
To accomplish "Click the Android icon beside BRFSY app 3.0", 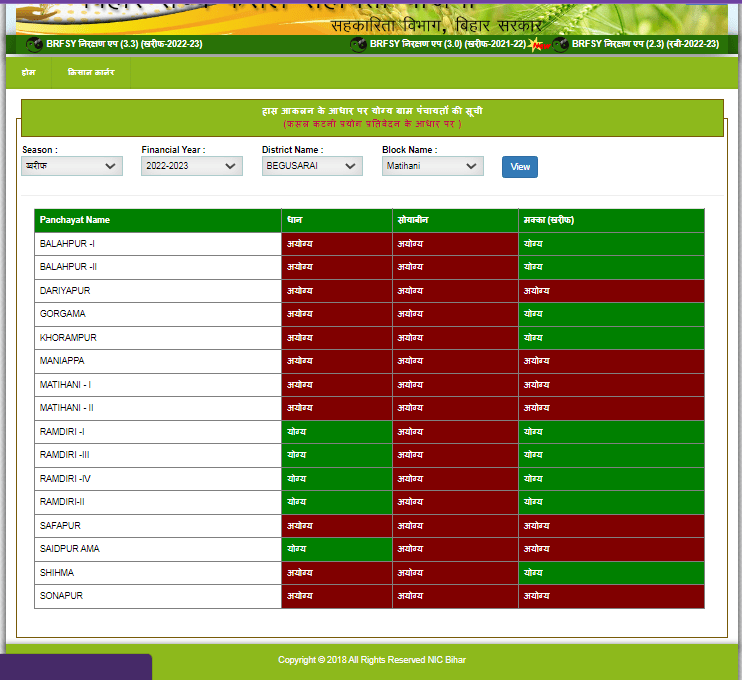I will click(x=357, y=45).
